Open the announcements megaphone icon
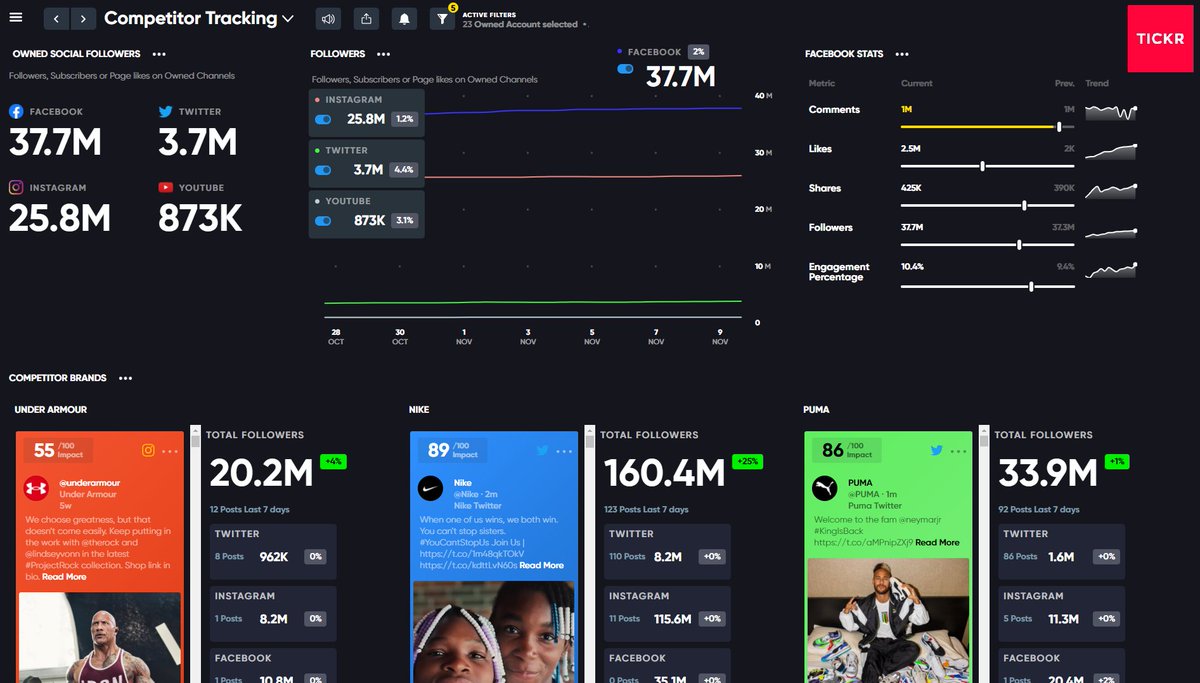Viewport: 1200px width, 683px height. [328, 18]
